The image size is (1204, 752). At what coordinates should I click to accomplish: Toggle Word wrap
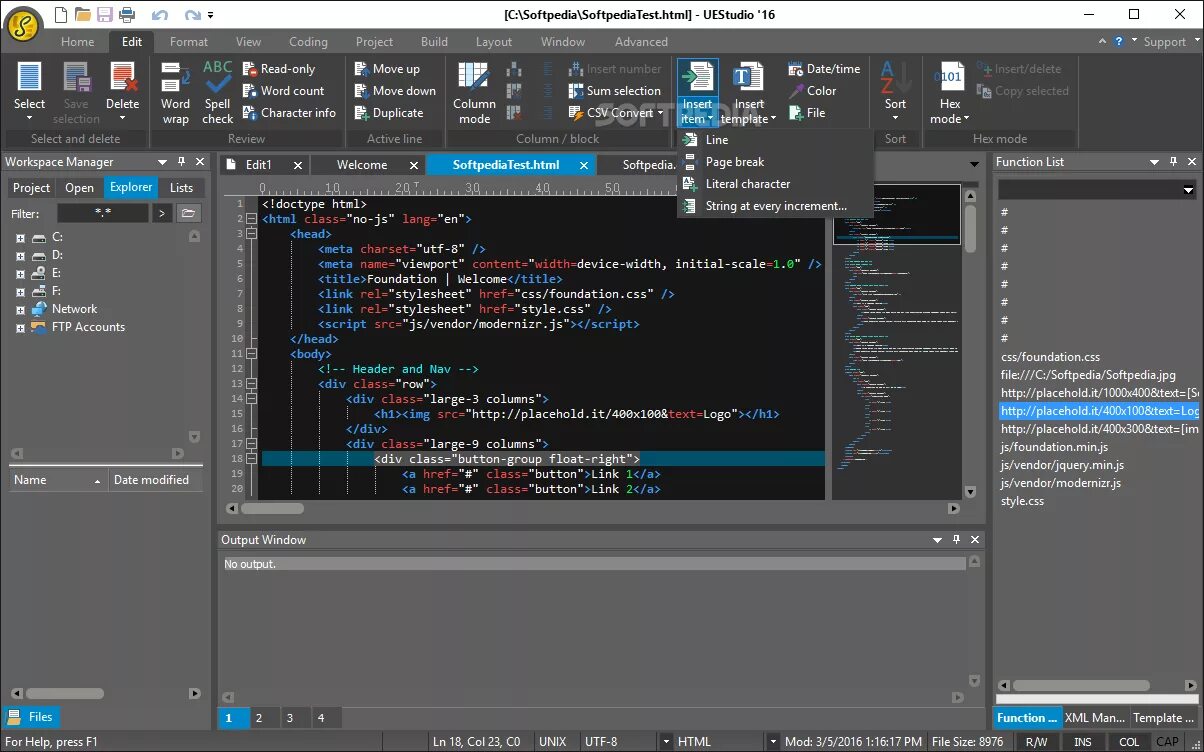pyautogui.click(x=175, y=92)
